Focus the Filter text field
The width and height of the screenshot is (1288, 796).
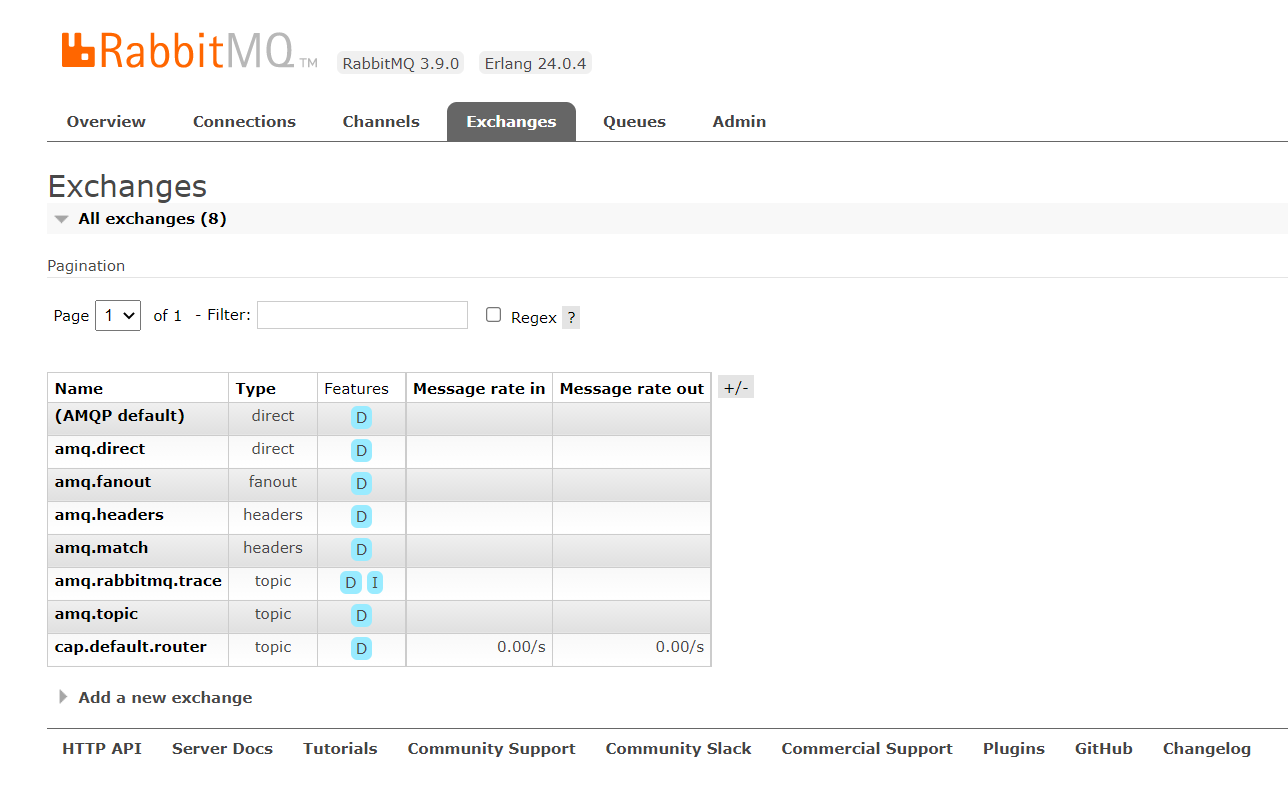click(362, 315)
